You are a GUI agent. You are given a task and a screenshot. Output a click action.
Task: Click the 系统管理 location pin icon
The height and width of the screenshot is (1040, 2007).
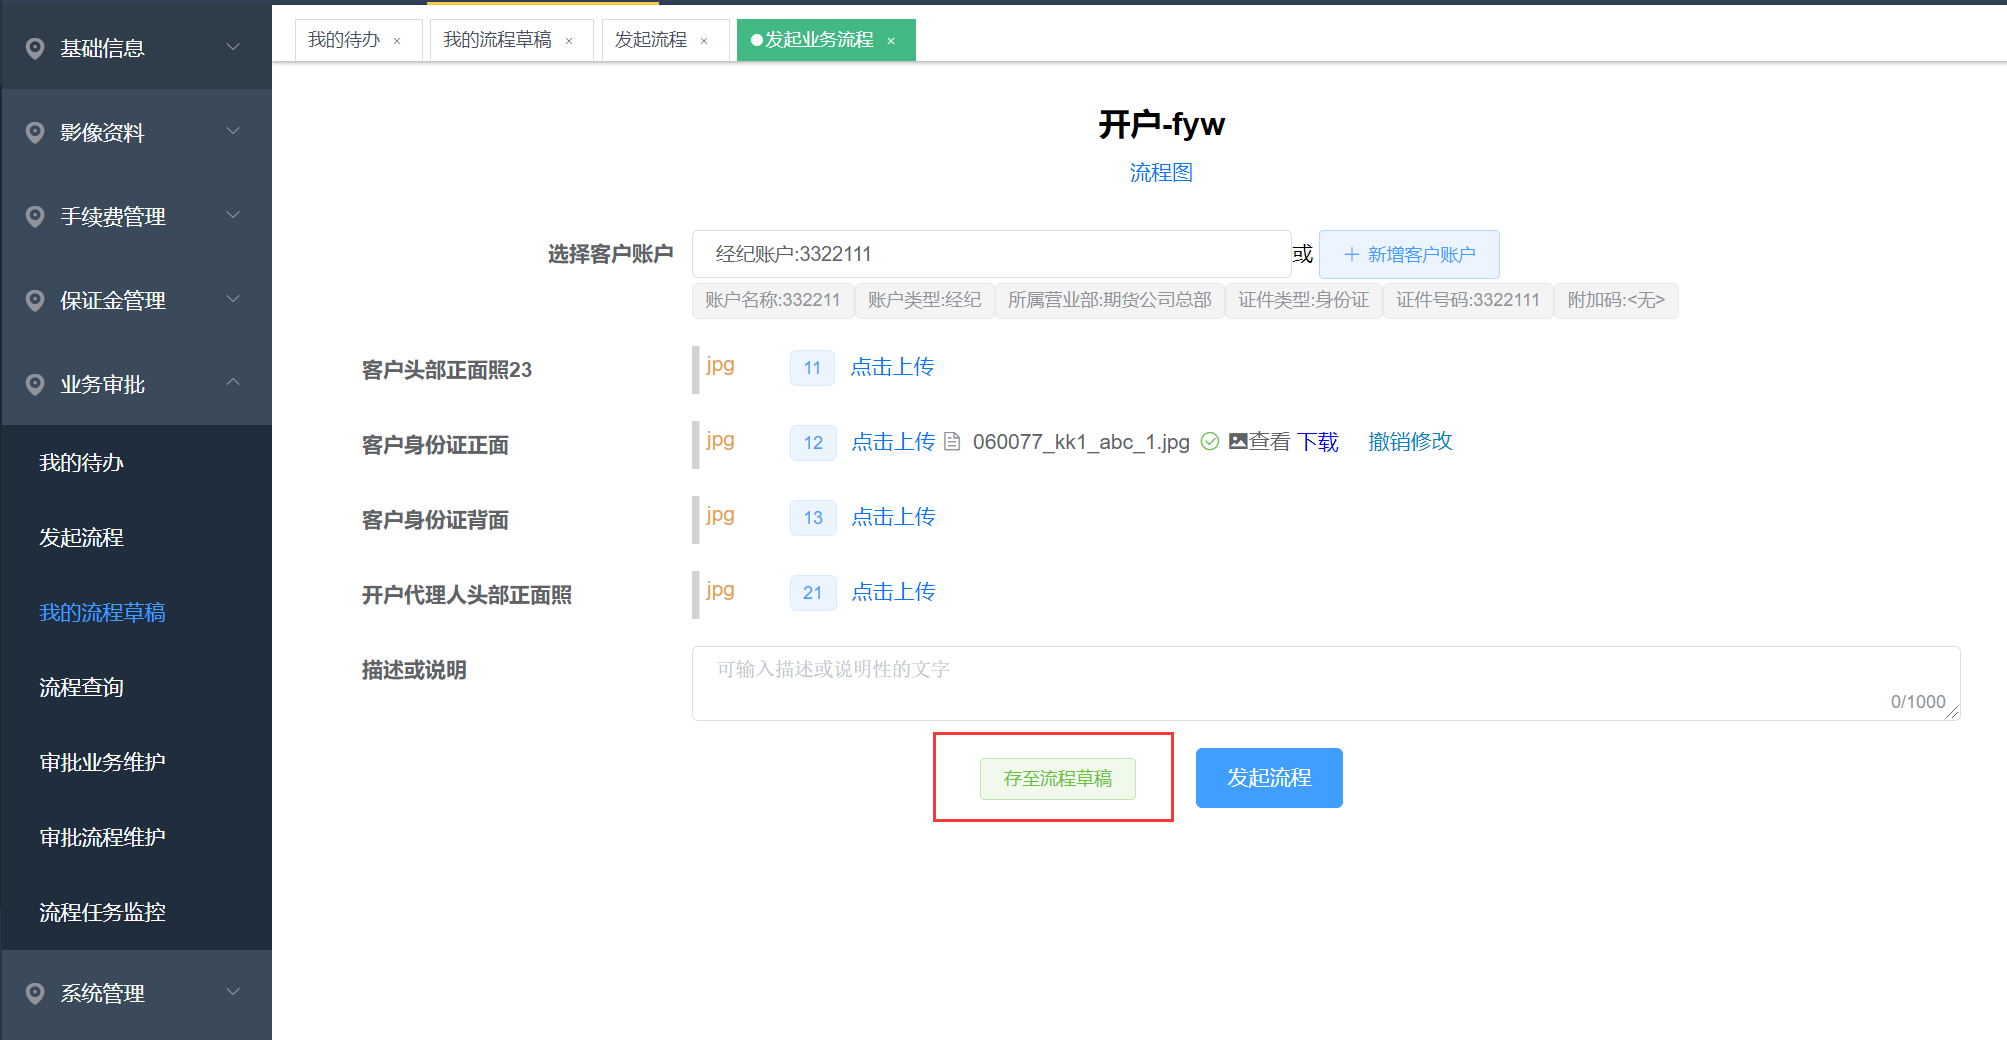(x=35, y=993)
